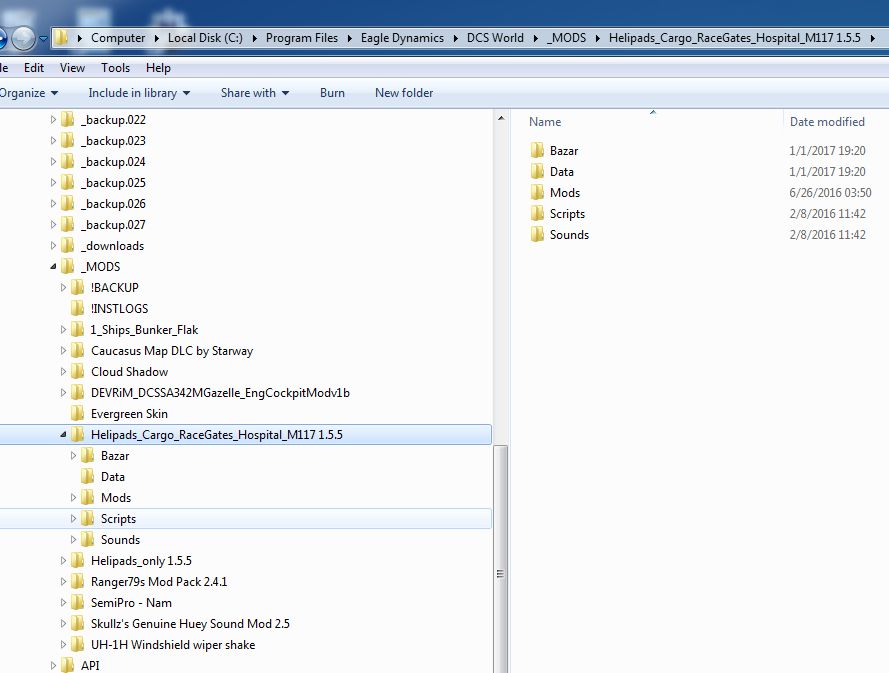Expand the !BACKUP tree node
889x673 pixels.
[x=64, y=287]
